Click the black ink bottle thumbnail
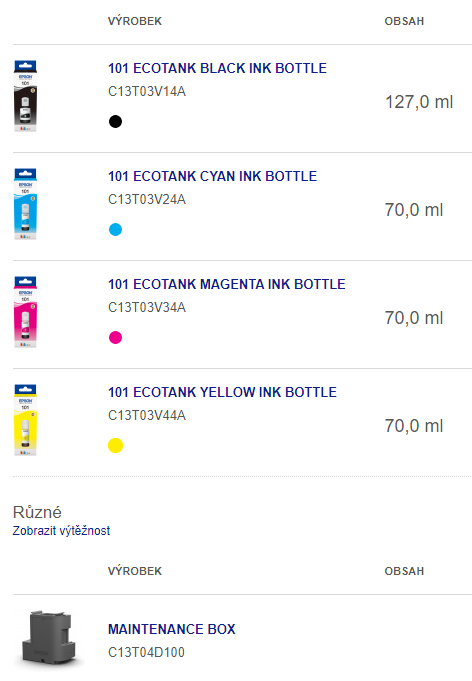Viewport: 472px width, 681px height. pos(25,96)
